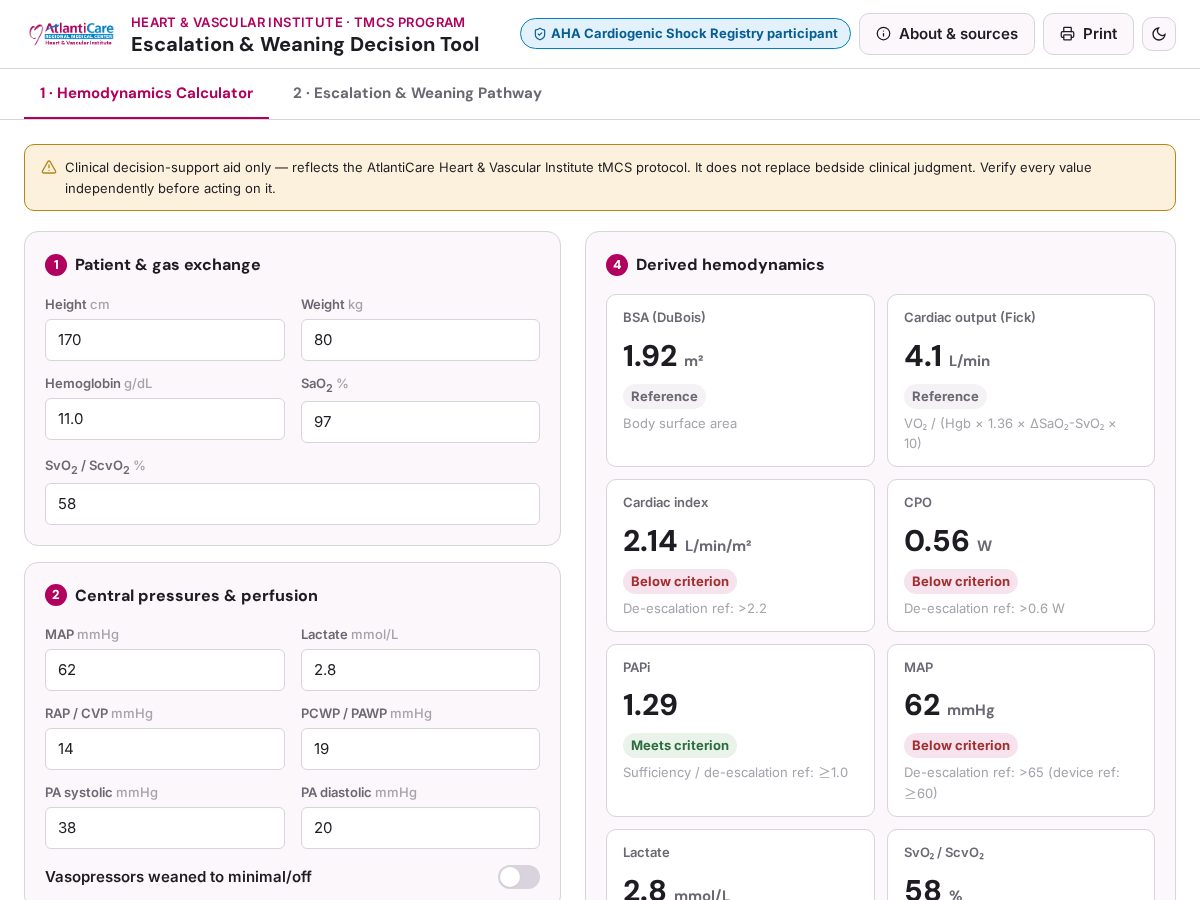Click the PCWP / PAWP input showing 19
The height and width of the screenshot is (900, 1200).
pyautogui.click(x=420, y=749)
